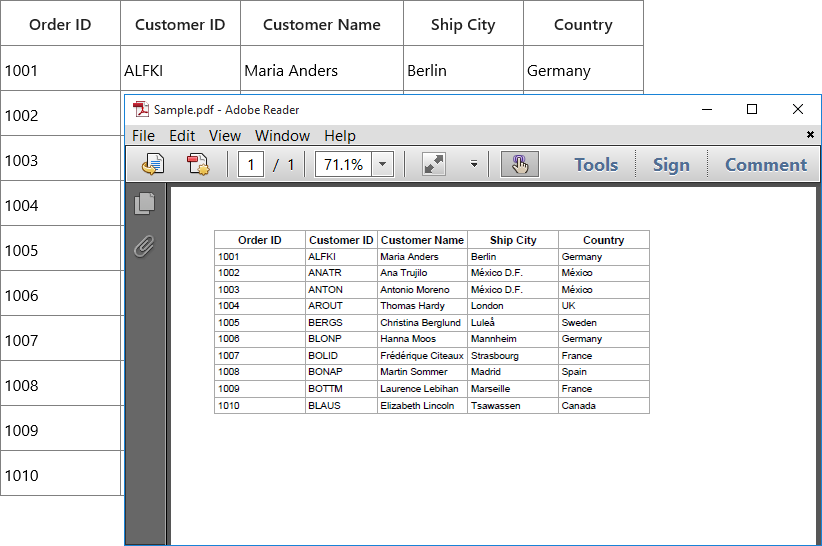Click Country header in background grid
This screenshot has height=546, width=822.
(x=583, y=24)
